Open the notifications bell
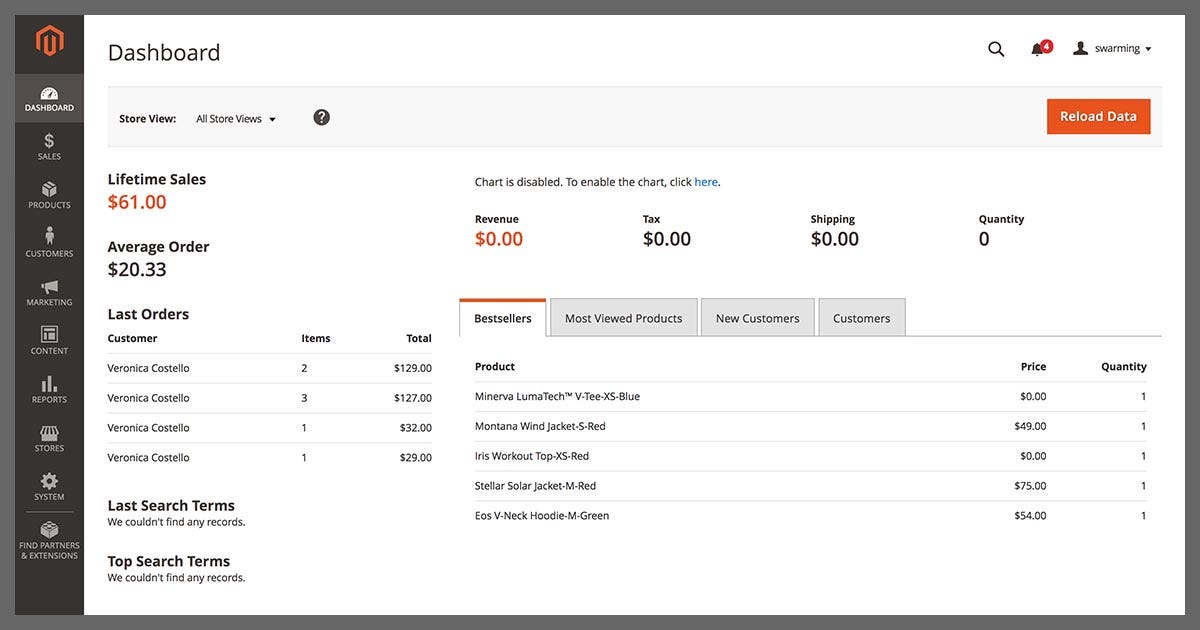The height and width of the screenshot is (630, 1200). point(1038,49)
